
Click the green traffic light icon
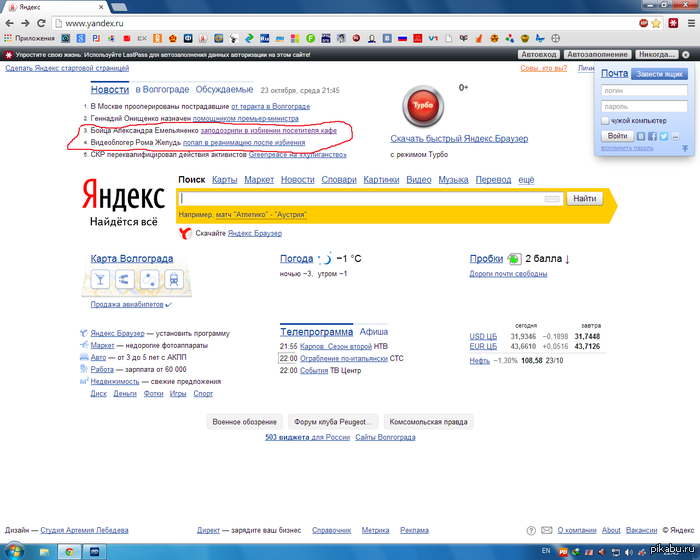click(515, 259)
